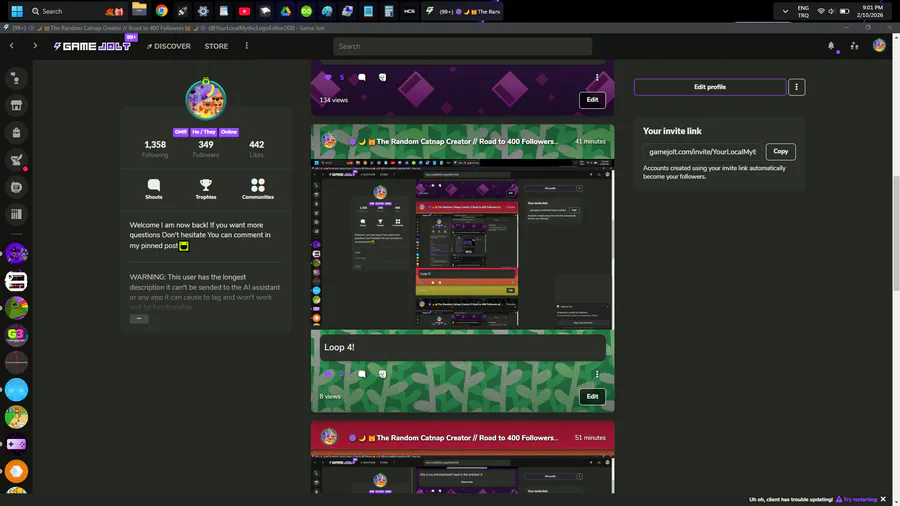Open the Loop 4! post screenshot image
900x506 pixels.
(463, 244)
